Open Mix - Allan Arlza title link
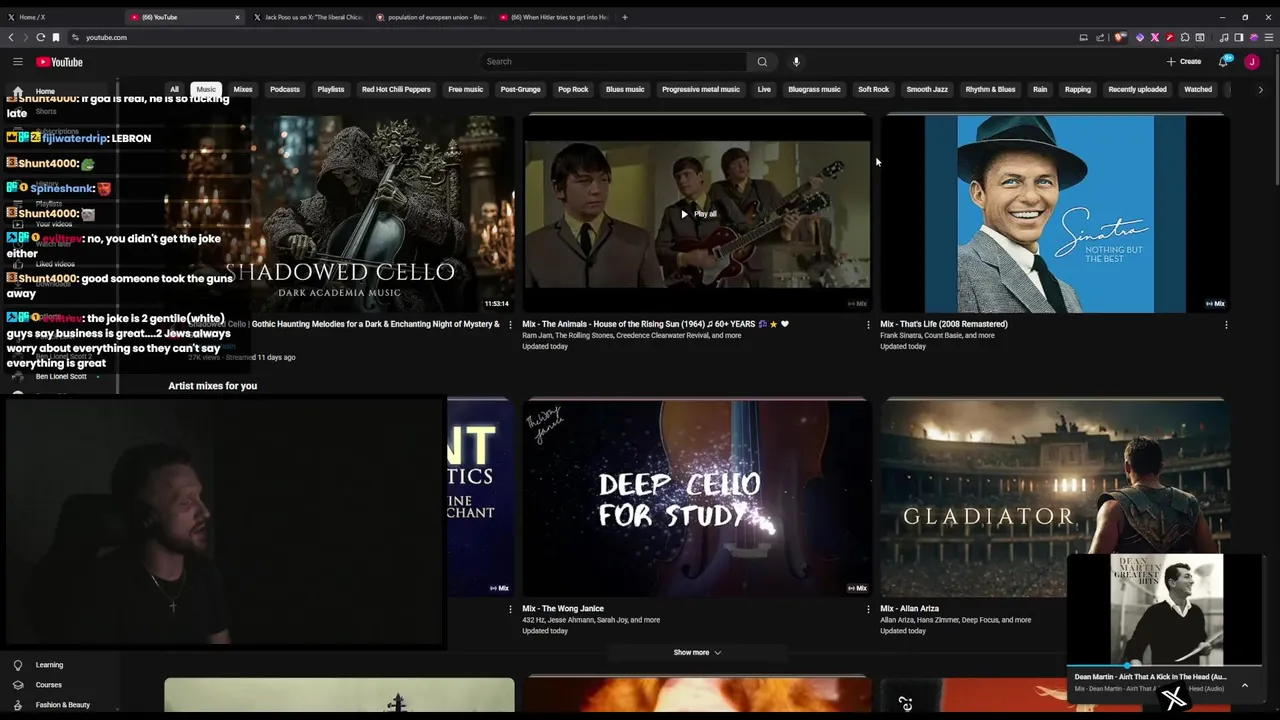This screenshot has width=1280, height=720. click(x=909, y=608)
